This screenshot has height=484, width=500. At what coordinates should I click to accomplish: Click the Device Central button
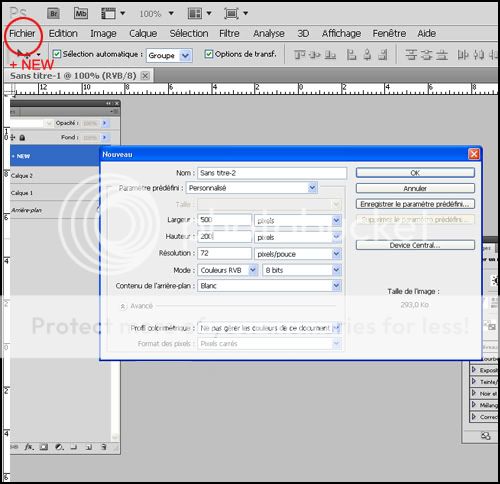point(415,245)
